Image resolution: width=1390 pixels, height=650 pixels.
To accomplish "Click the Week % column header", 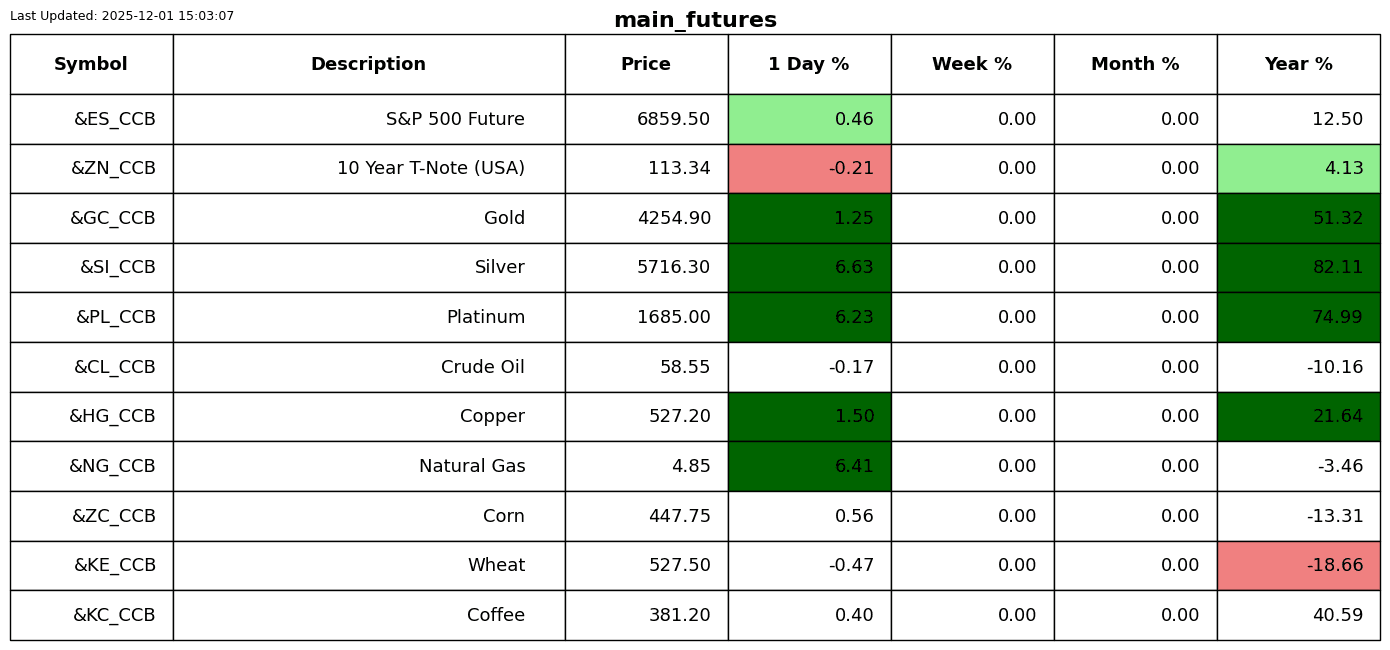I will click(x=972, y=65).
